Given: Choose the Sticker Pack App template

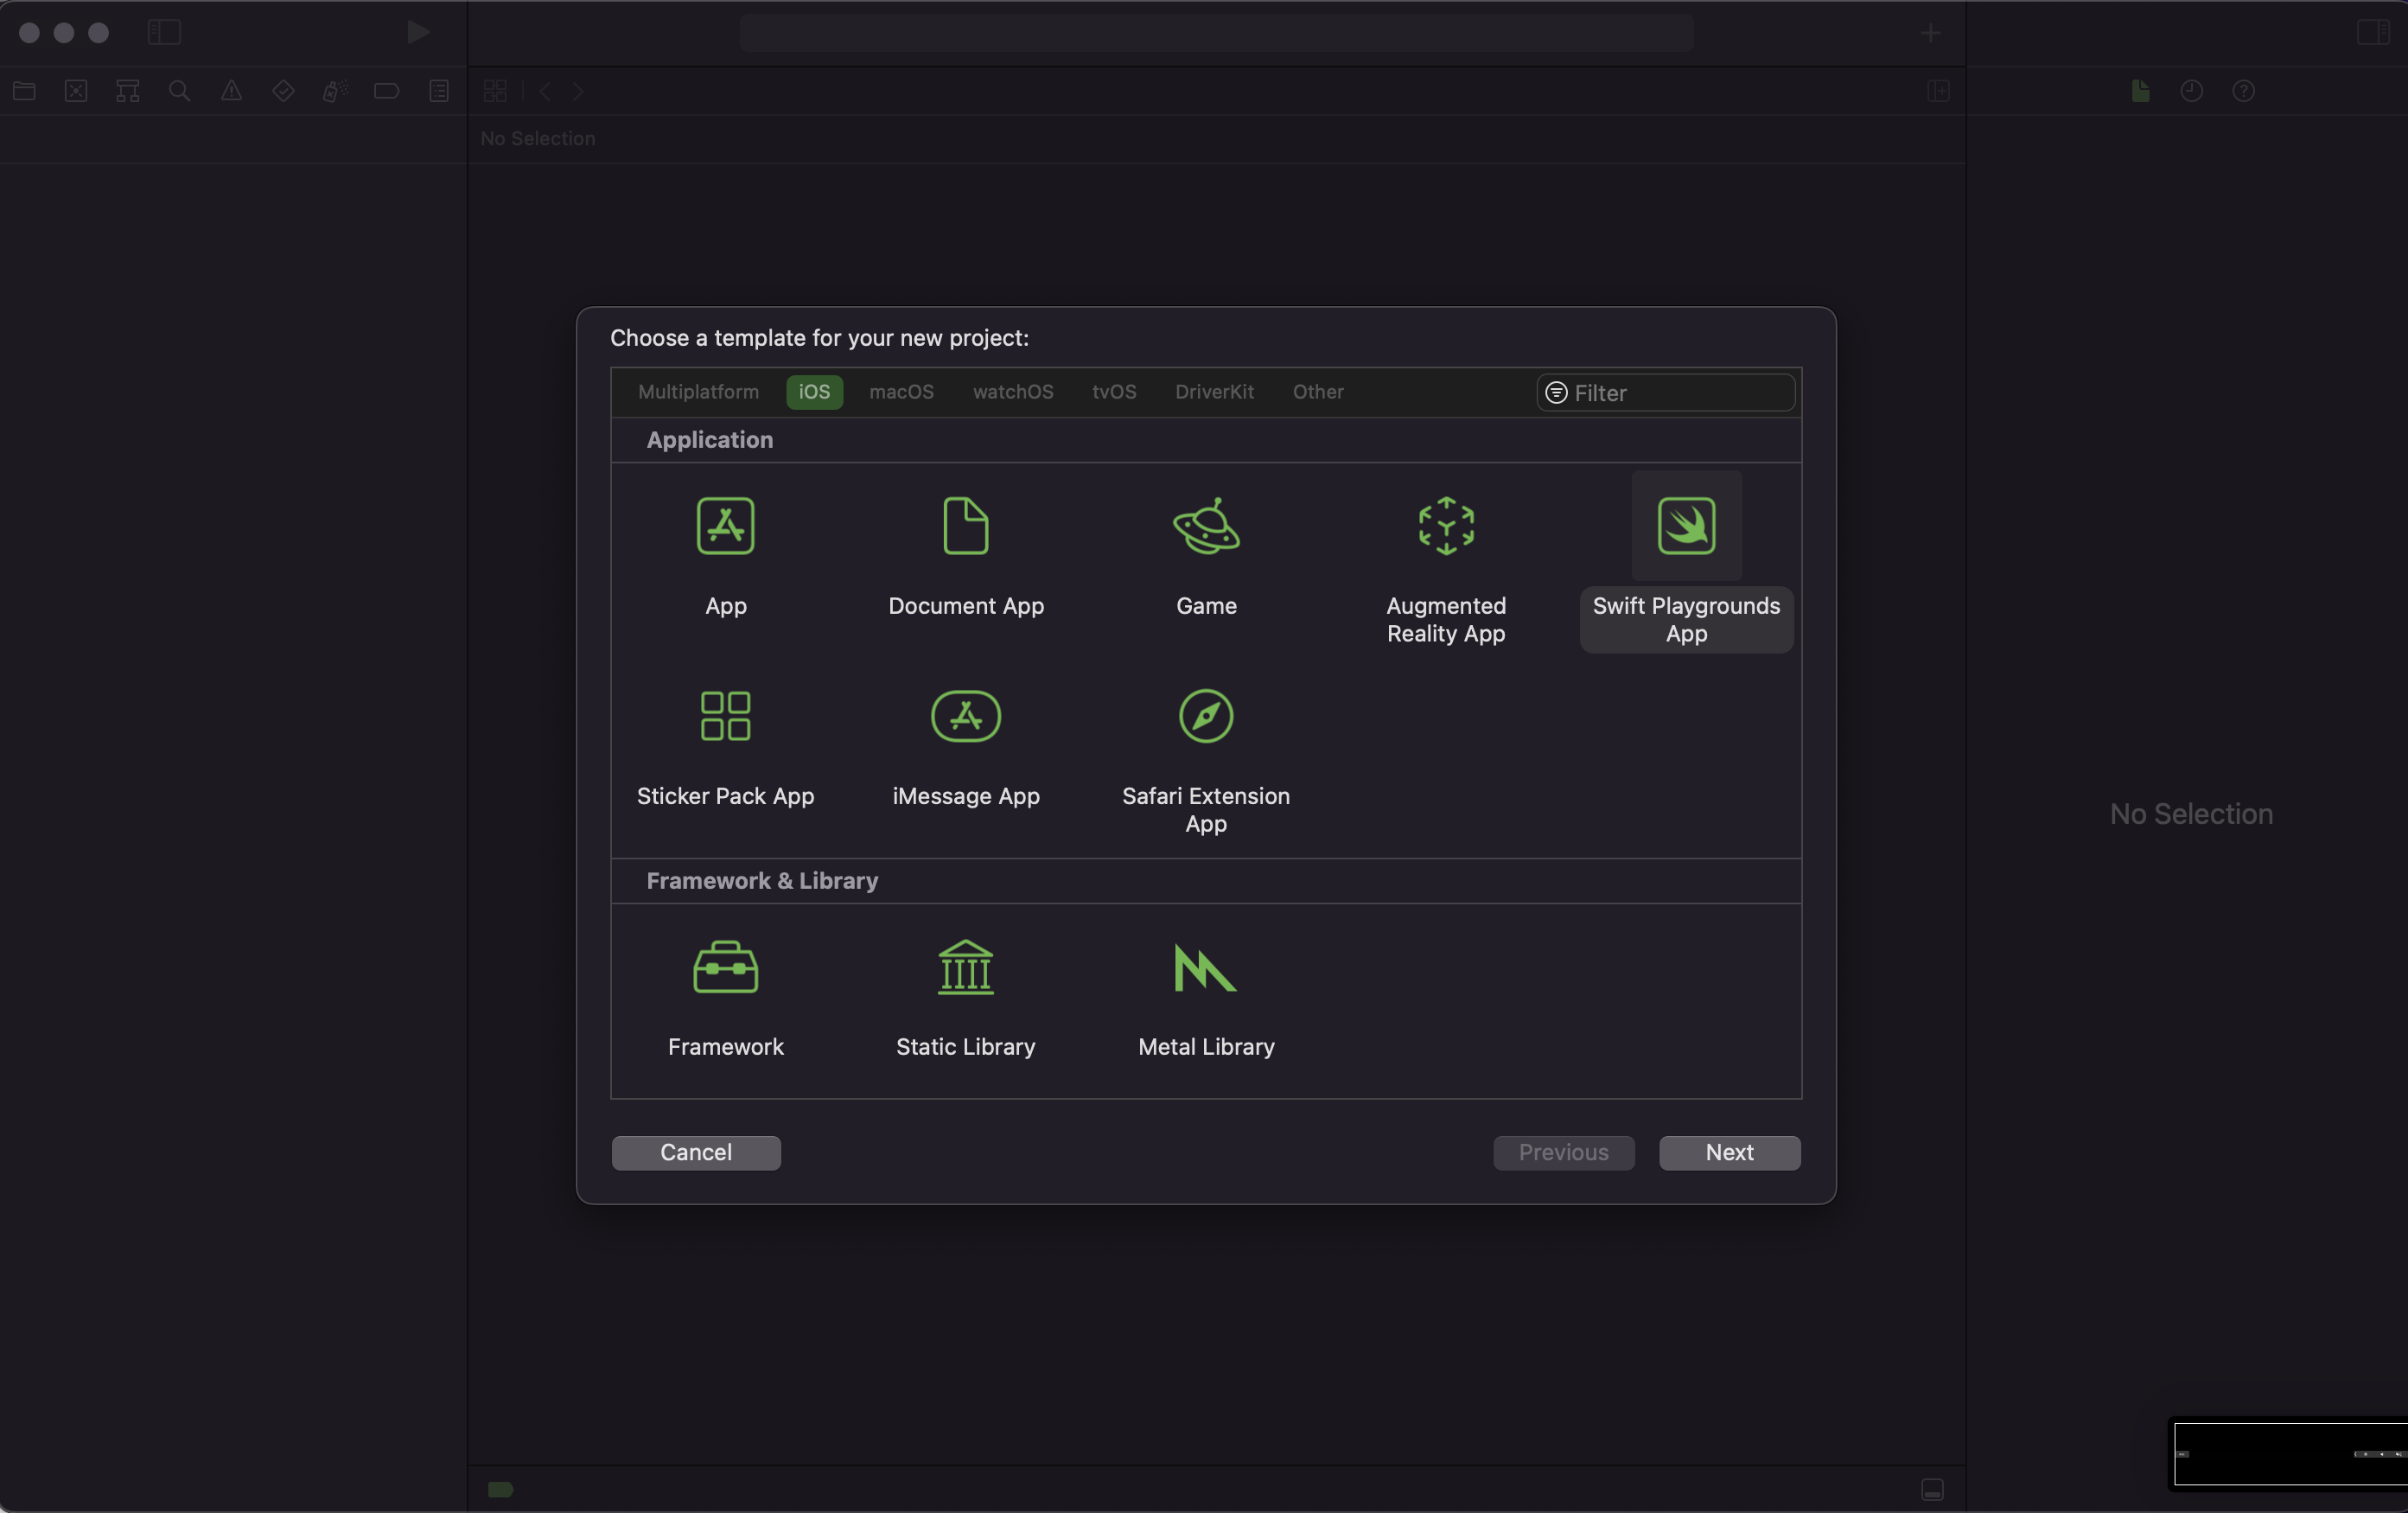Looking at the screenshot, I should tap(725, 716).
